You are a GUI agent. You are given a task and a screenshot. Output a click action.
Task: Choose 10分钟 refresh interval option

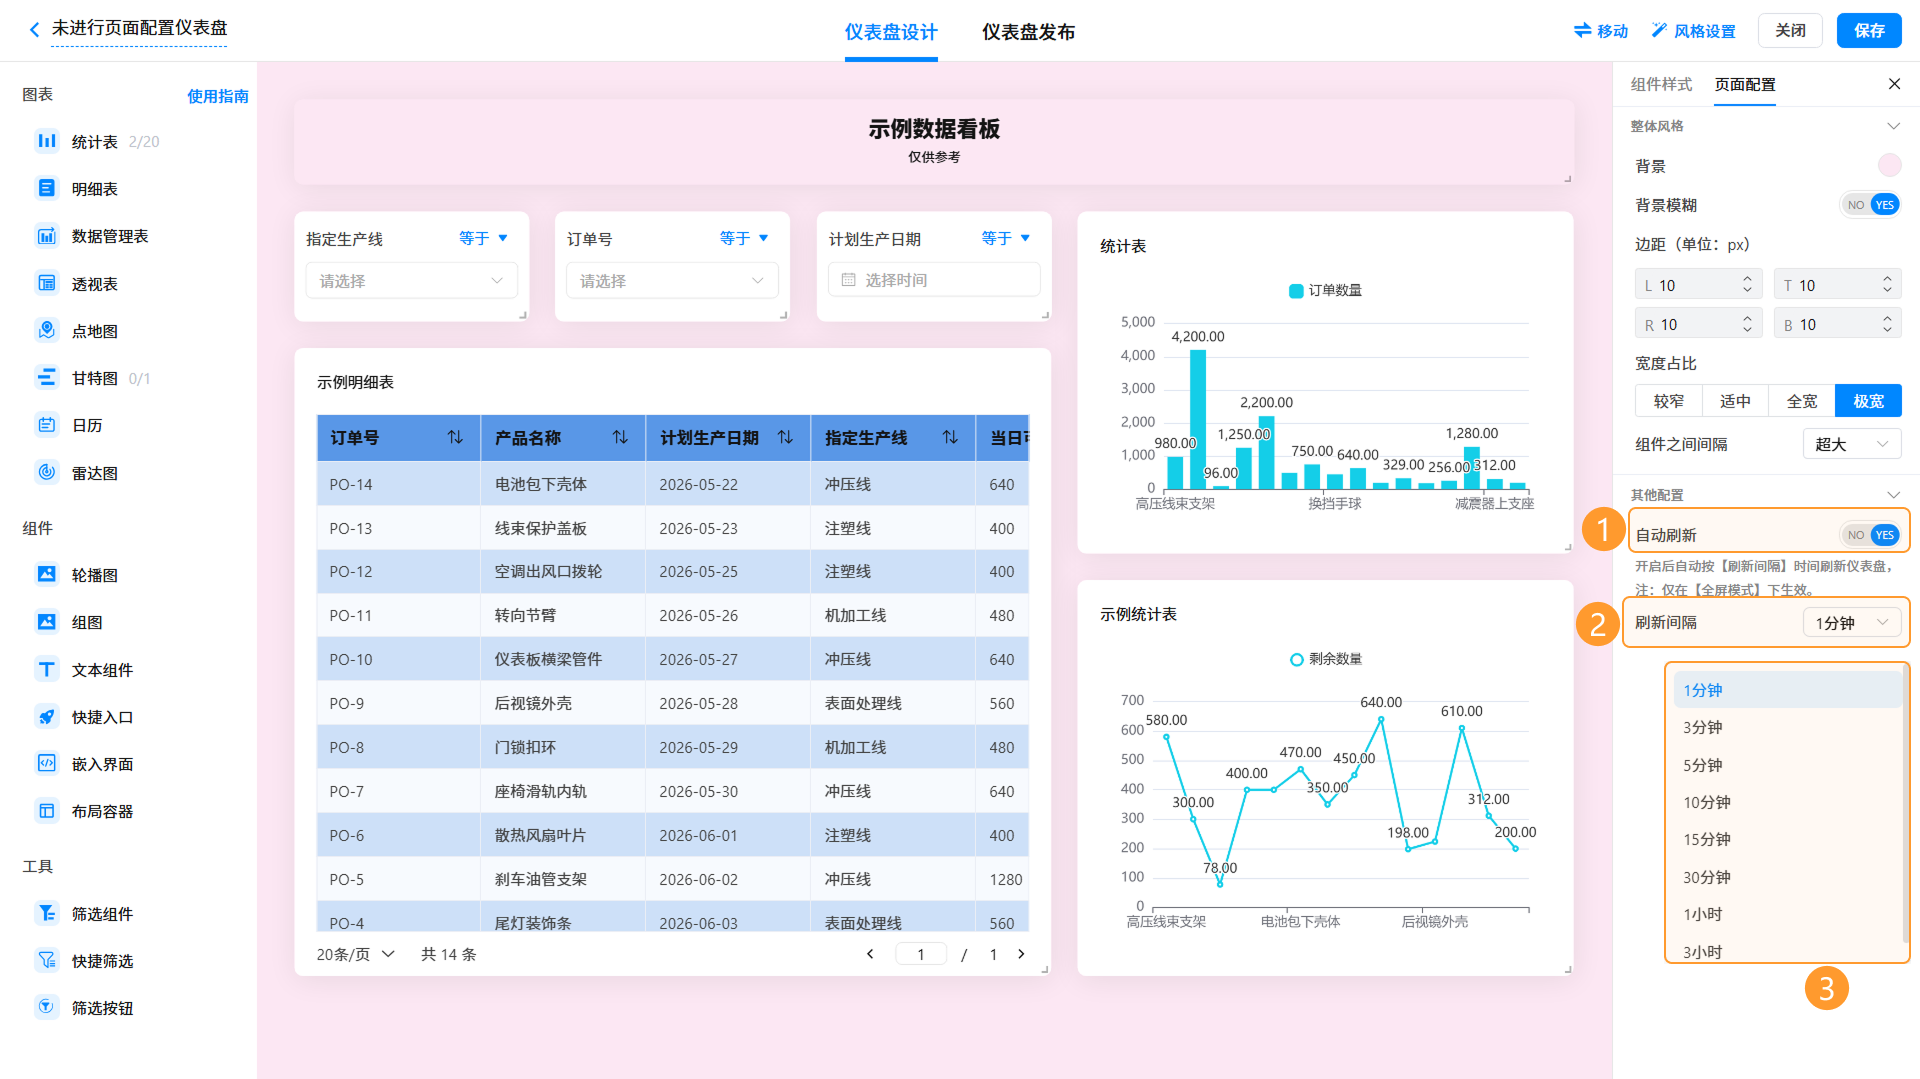pyautogui.click(x=1787, y=802)
